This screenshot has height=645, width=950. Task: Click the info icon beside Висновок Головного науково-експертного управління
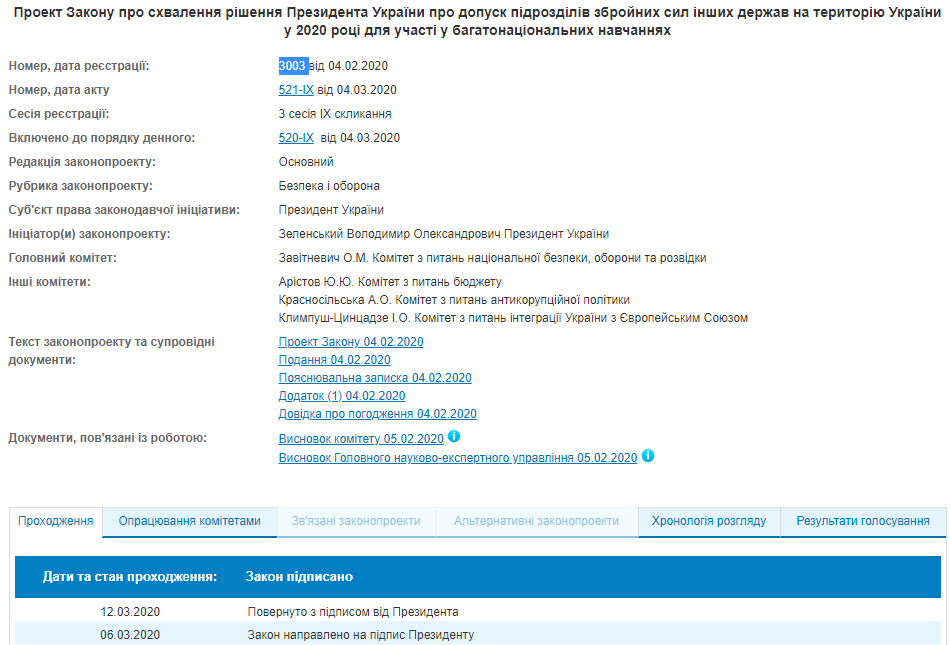coord(648,458)
